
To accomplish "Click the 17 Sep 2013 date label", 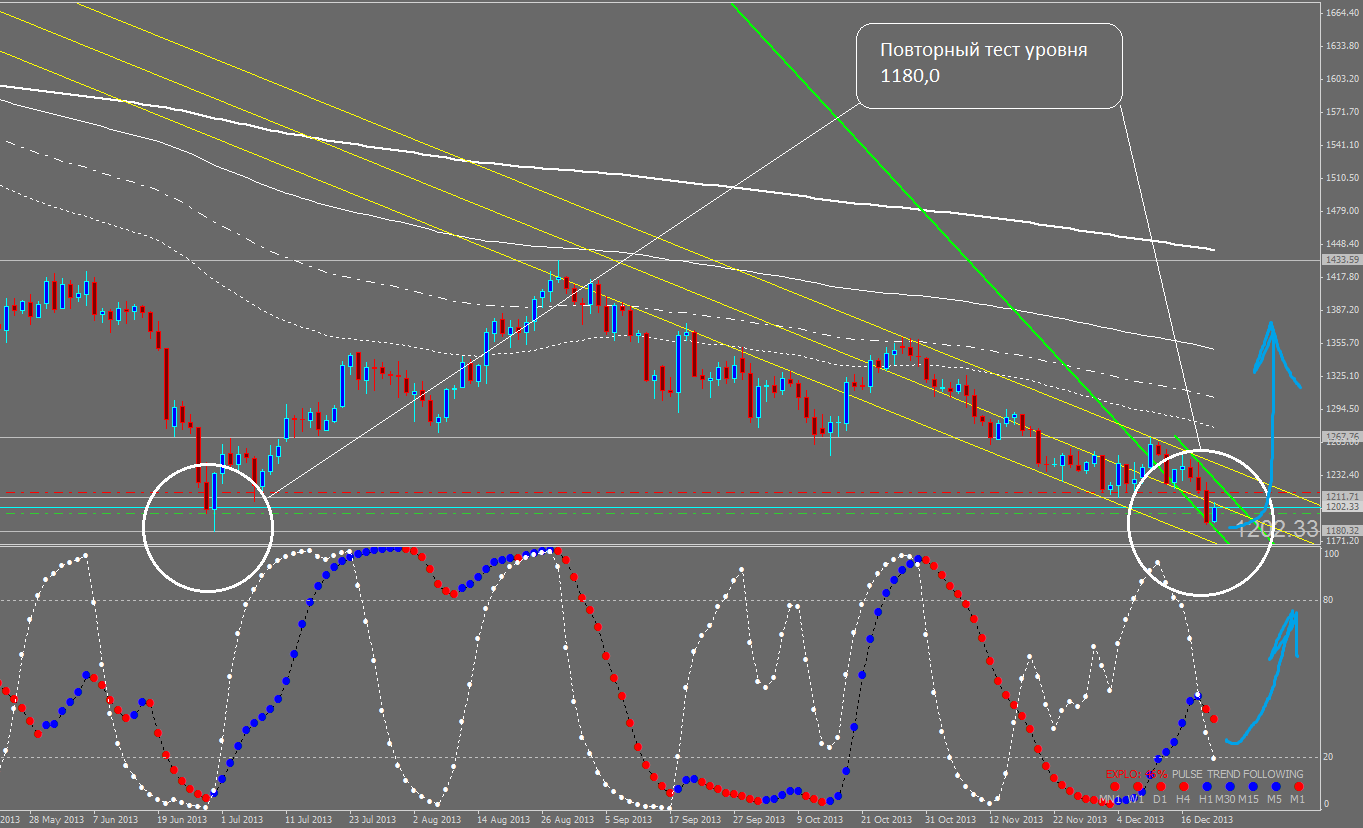I will coord(695,820).
